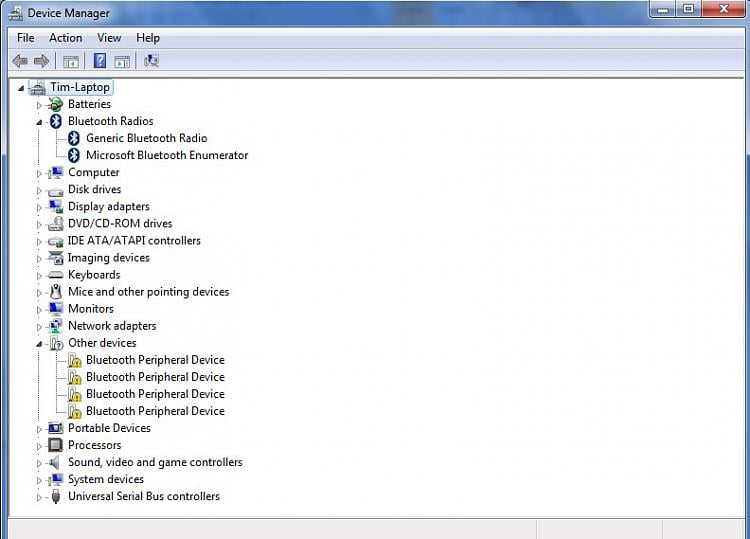Click the Other devices question mark icon
This screenshot has height=539, width=750.
(x=56, y=343)
